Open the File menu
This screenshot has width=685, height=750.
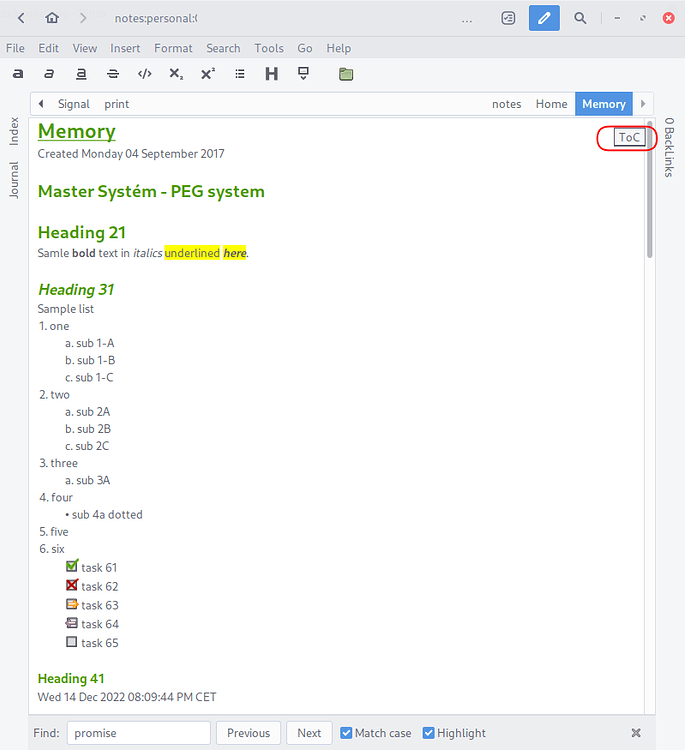[15, 48]
